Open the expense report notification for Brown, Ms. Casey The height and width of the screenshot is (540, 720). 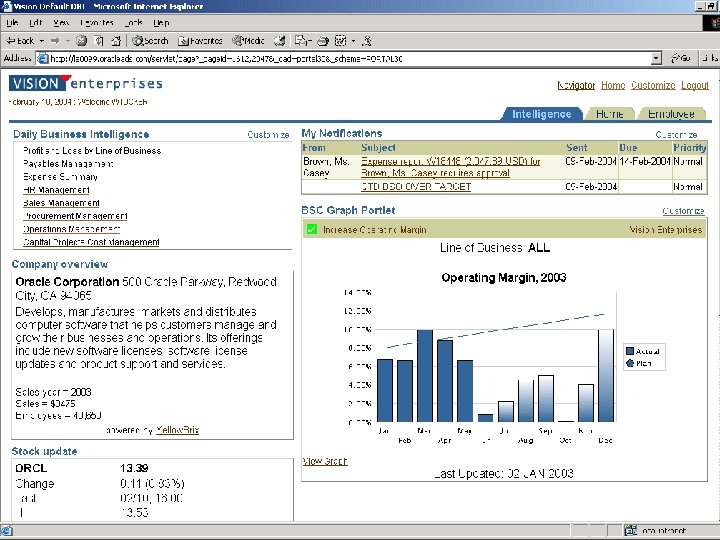[x=450, y=167]
